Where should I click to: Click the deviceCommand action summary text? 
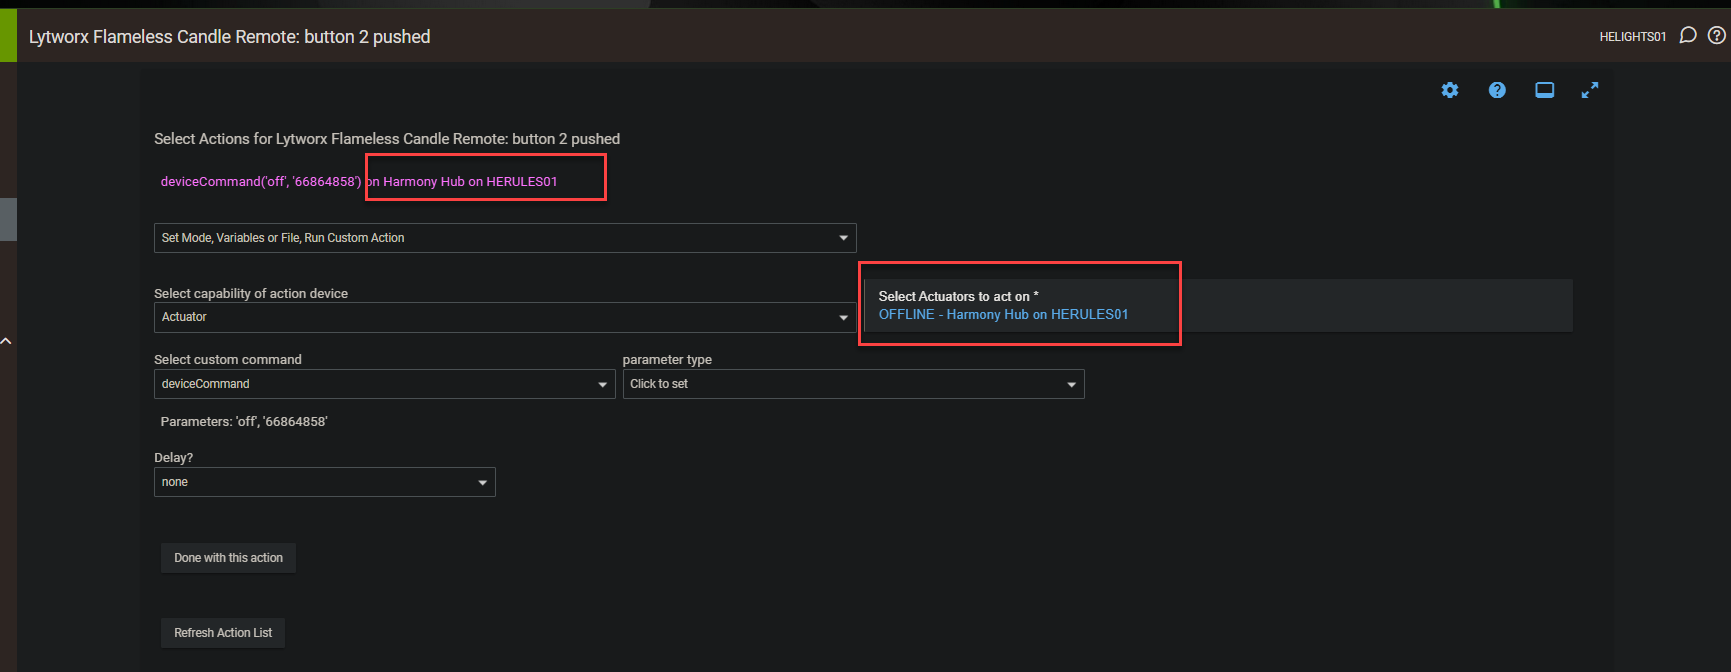359,181
